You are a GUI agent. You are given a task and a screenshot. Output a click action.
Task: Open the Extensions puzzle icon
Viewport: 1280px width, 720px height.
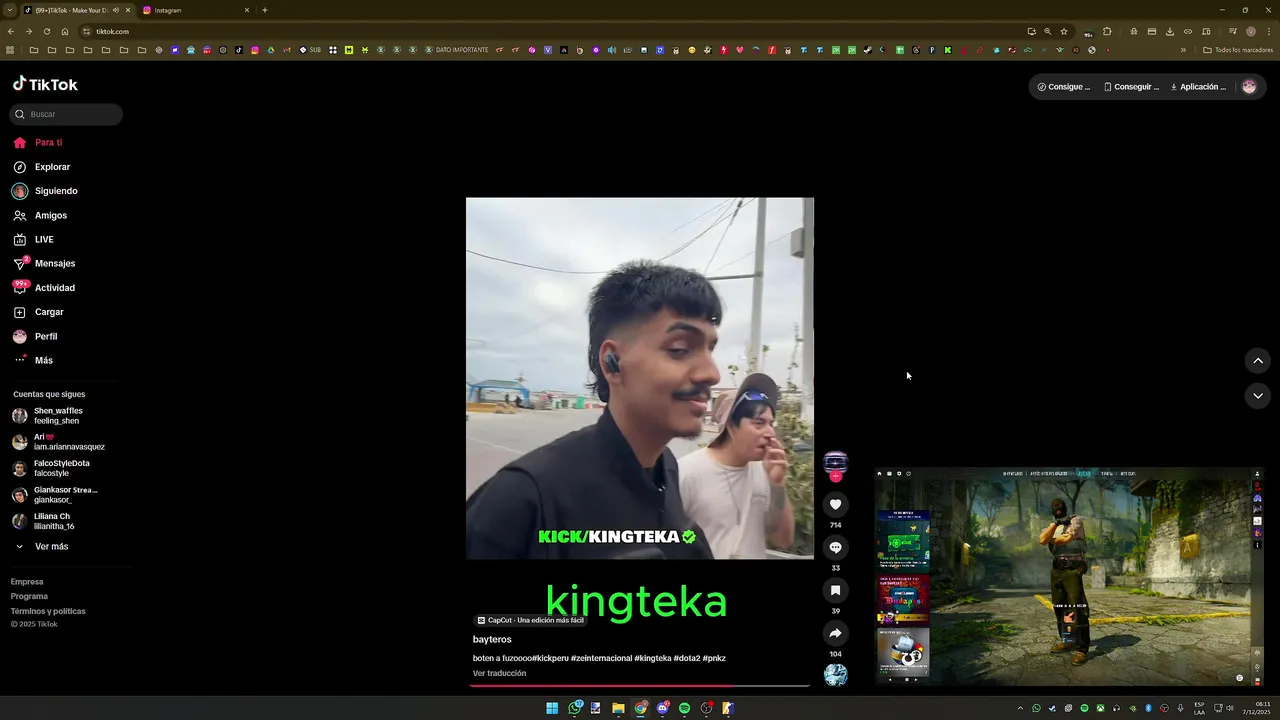click(x=1107, y=31)
